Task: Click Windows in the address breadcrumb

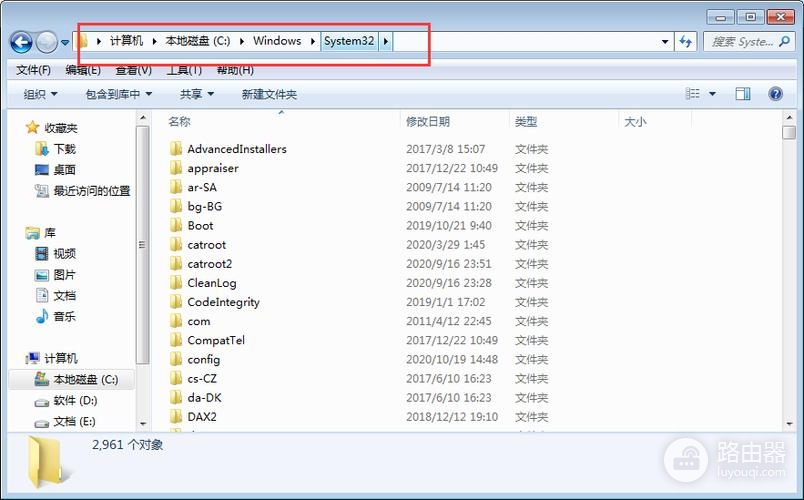Action: [277, 41]
